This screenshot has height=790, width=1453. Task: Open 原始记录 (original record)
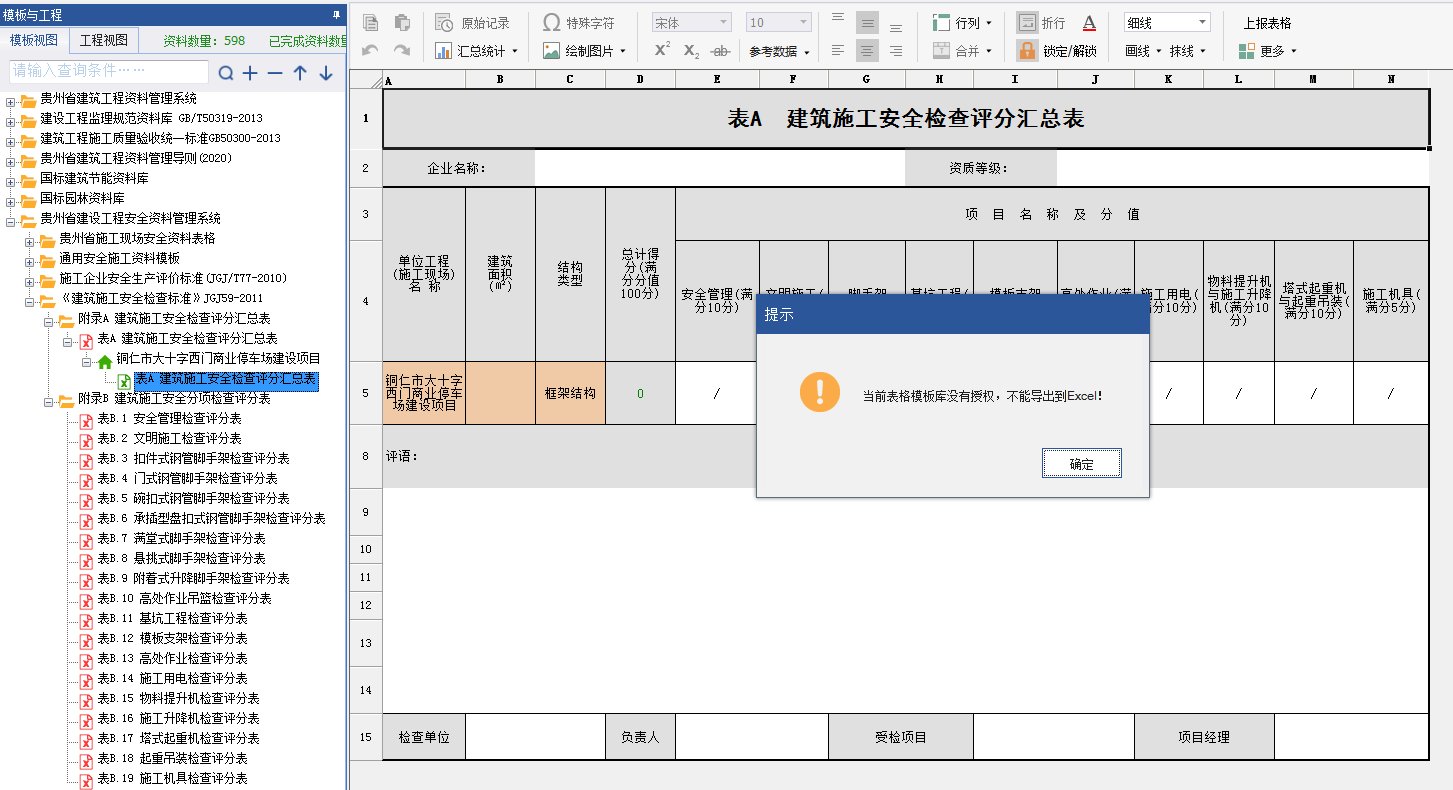pos(473,22)
